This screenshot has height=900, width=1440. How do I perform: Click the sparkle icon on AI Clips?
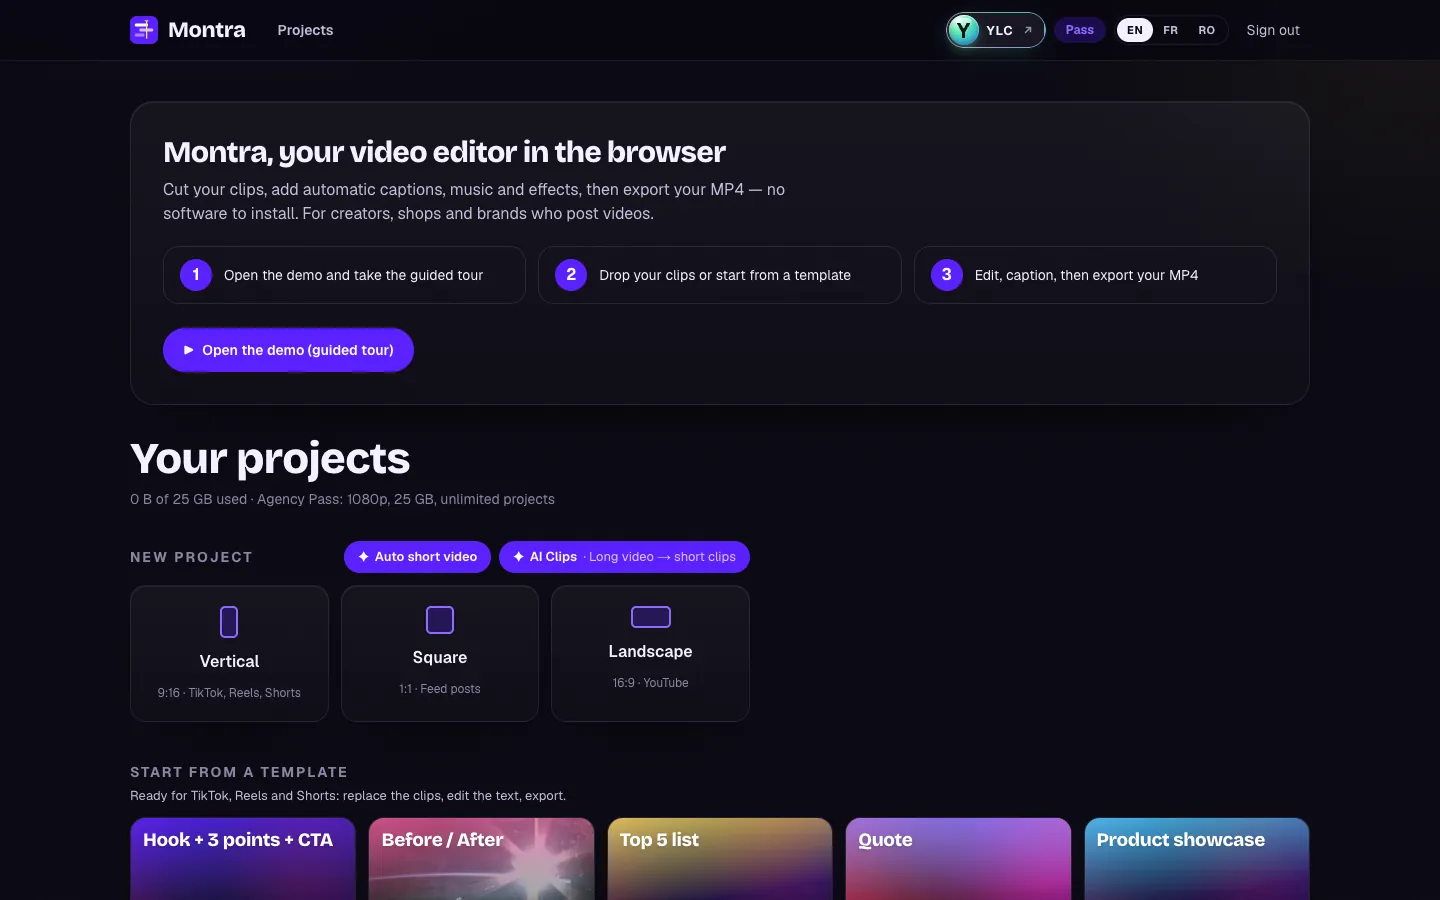tap(519, 557)
